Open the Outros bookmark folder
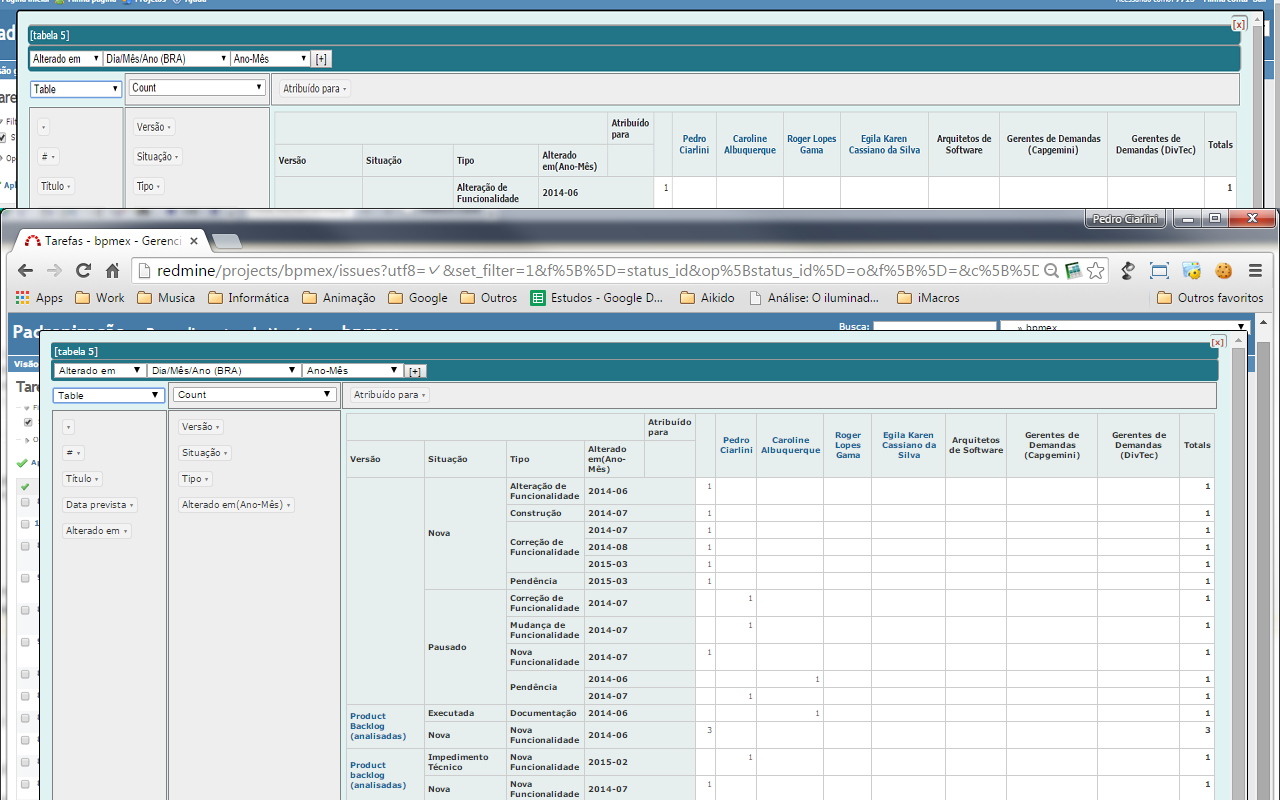 (x=489, y=298)
